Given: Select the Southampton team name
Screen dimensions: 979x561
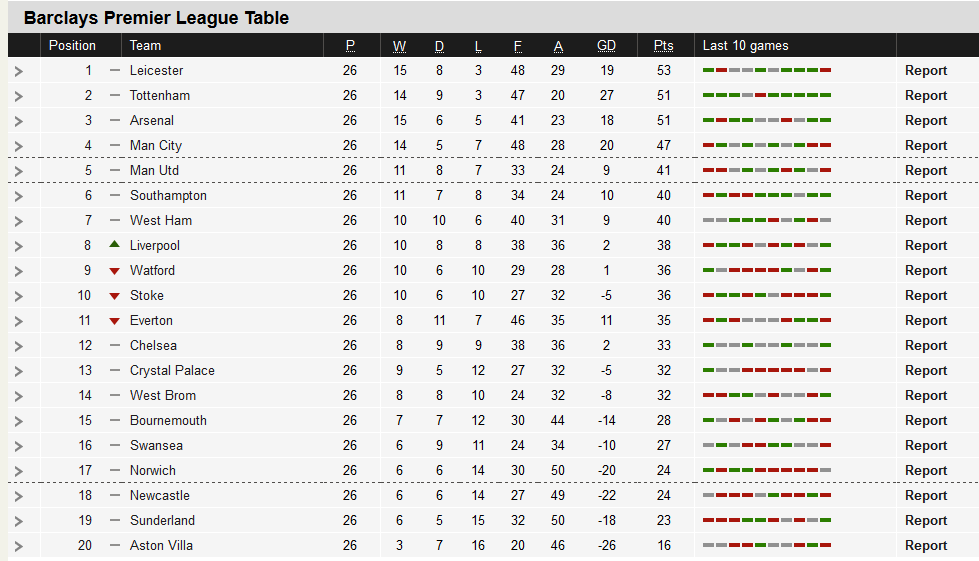Looking at the screenshot, I should [x=168, y=195].
